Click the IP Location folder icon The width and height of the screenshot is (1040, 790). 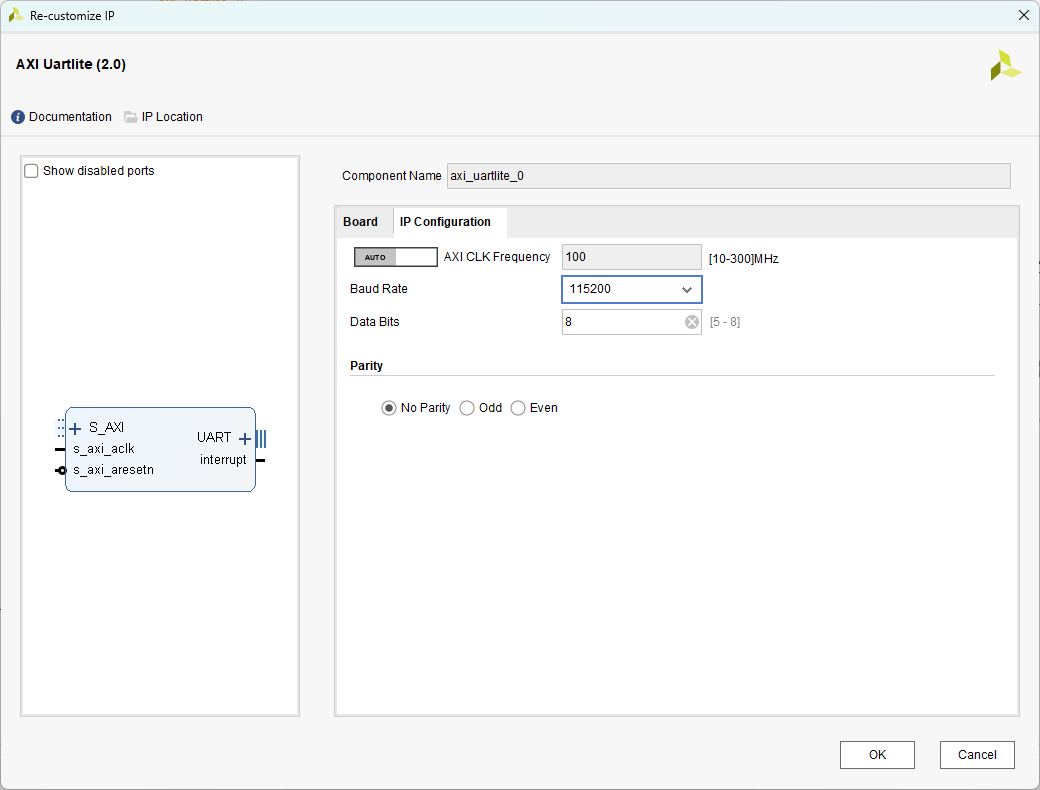[131, 117]
